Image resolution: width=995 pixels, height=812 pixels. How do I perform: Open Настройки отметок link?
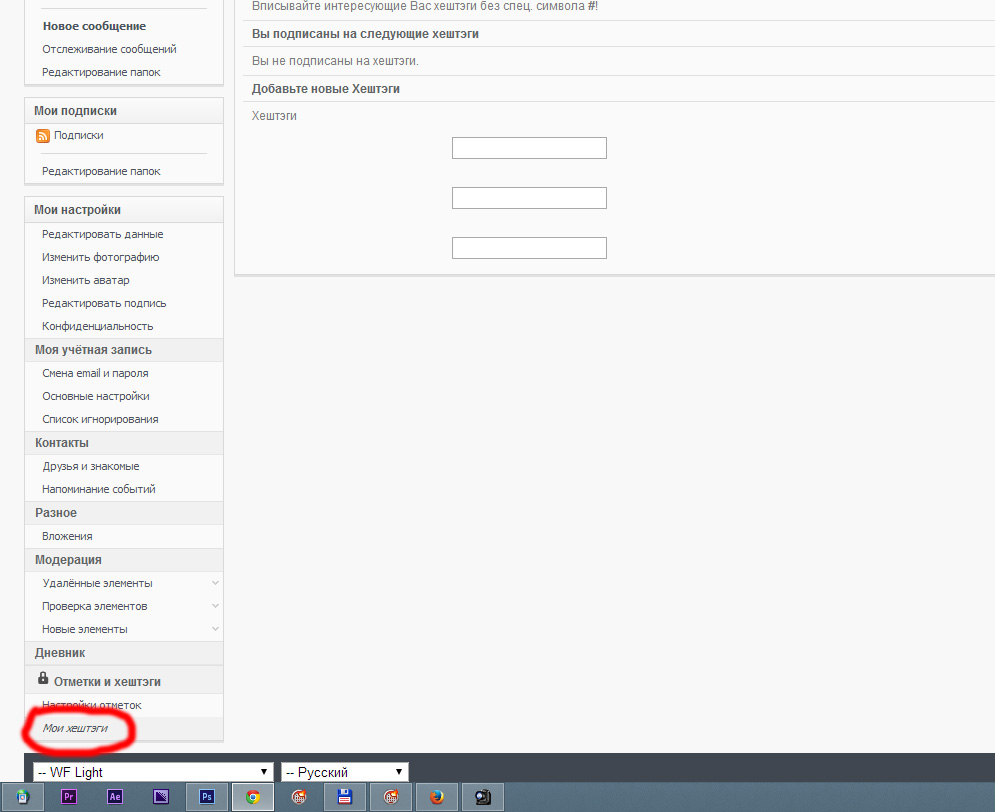pos(91,705)
